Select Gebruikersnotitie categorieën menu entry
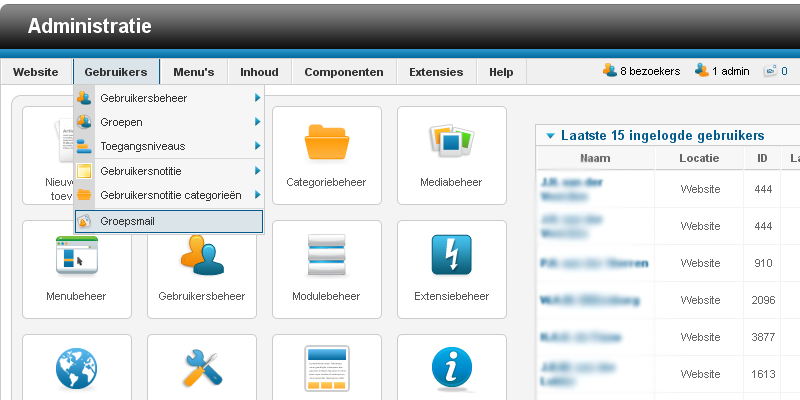This screenshot has width=800, height=400. [x=169, y=195]
